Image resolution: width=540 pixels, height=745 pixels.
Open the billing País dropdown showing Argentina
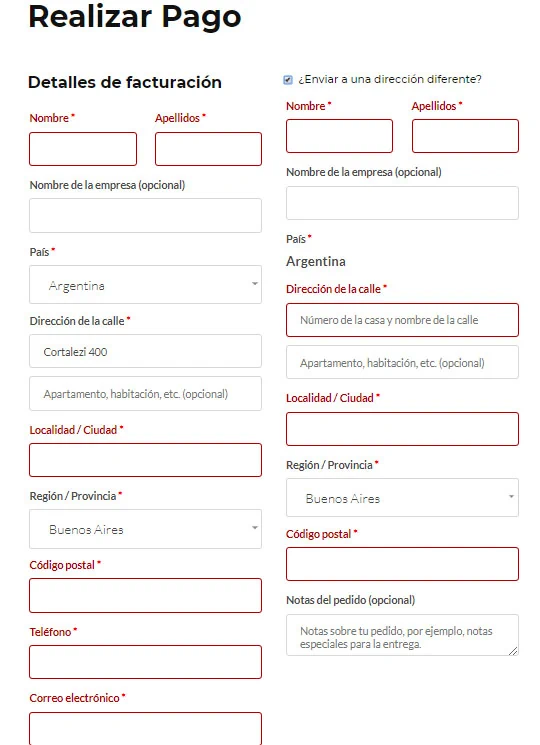pyautogui.click(x=145, y=285)
